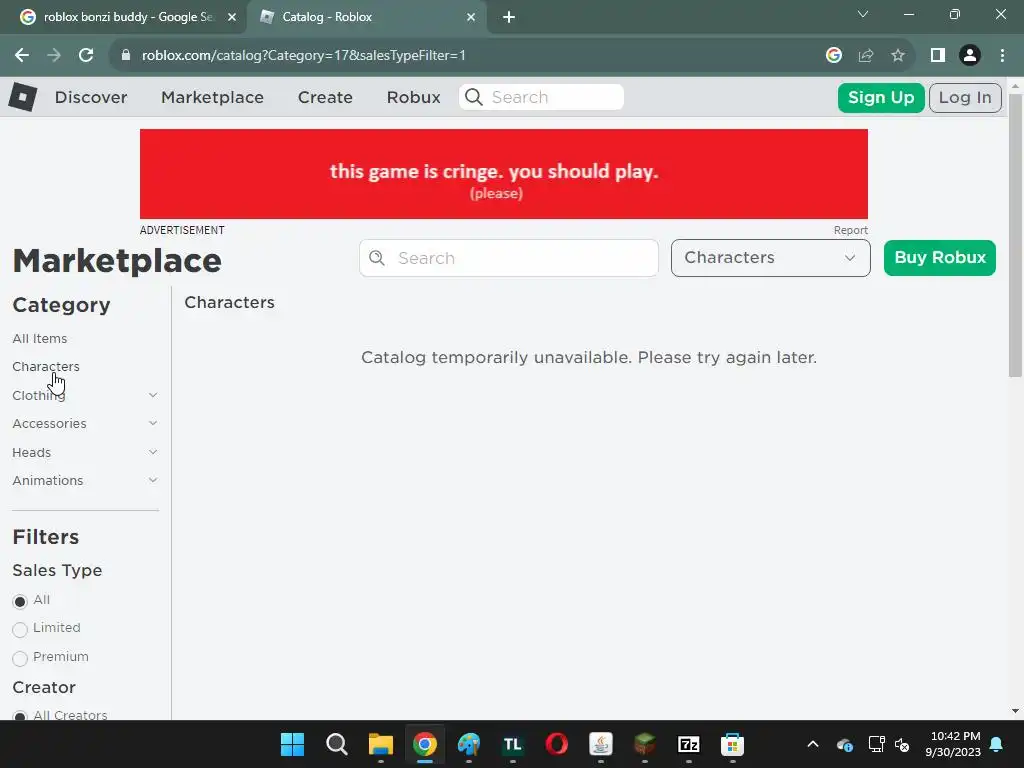The height and width of the screenshot is (768, 1024).
Task: Click the Google icon in address bar
Action: (x=833, y=56)
